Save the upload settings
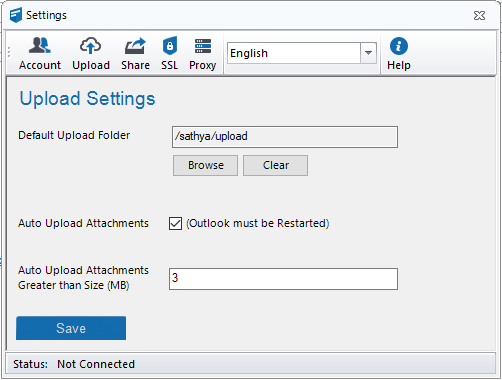Image resolution: width=502 pixels, height=380 pixels. (71, 328)
